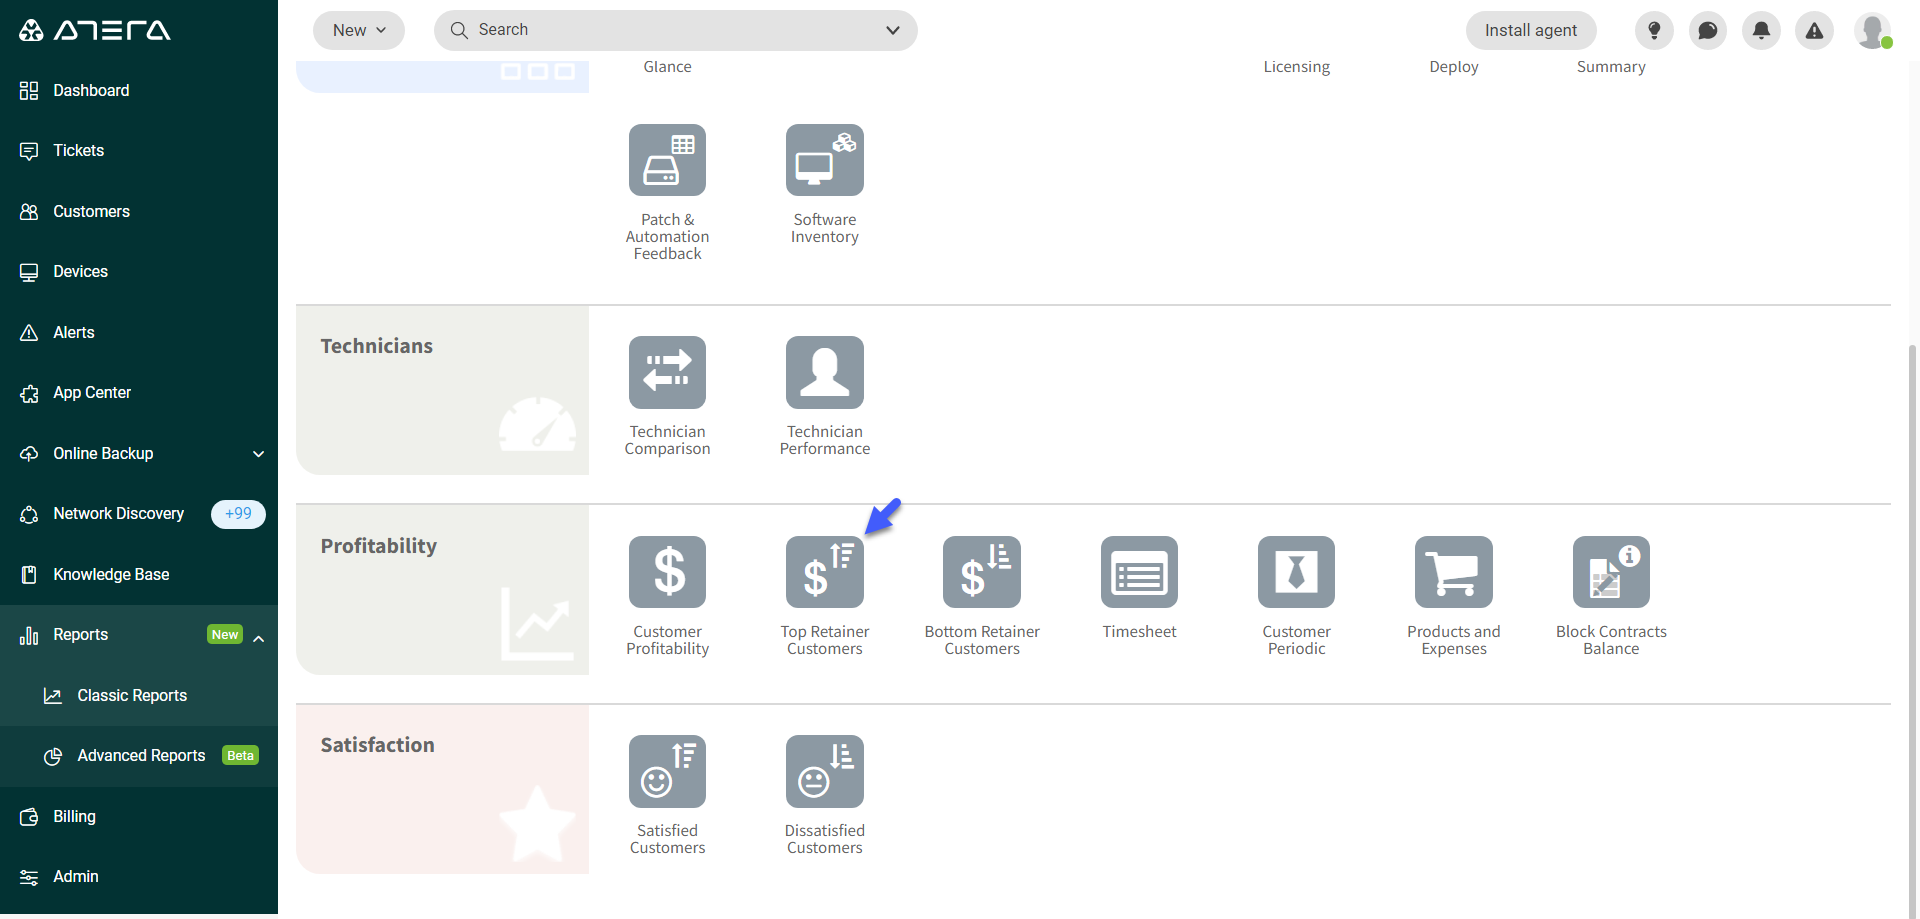Expand the Search dropdown arrow
The image size is (1920, 919).
tap(893, 30)
